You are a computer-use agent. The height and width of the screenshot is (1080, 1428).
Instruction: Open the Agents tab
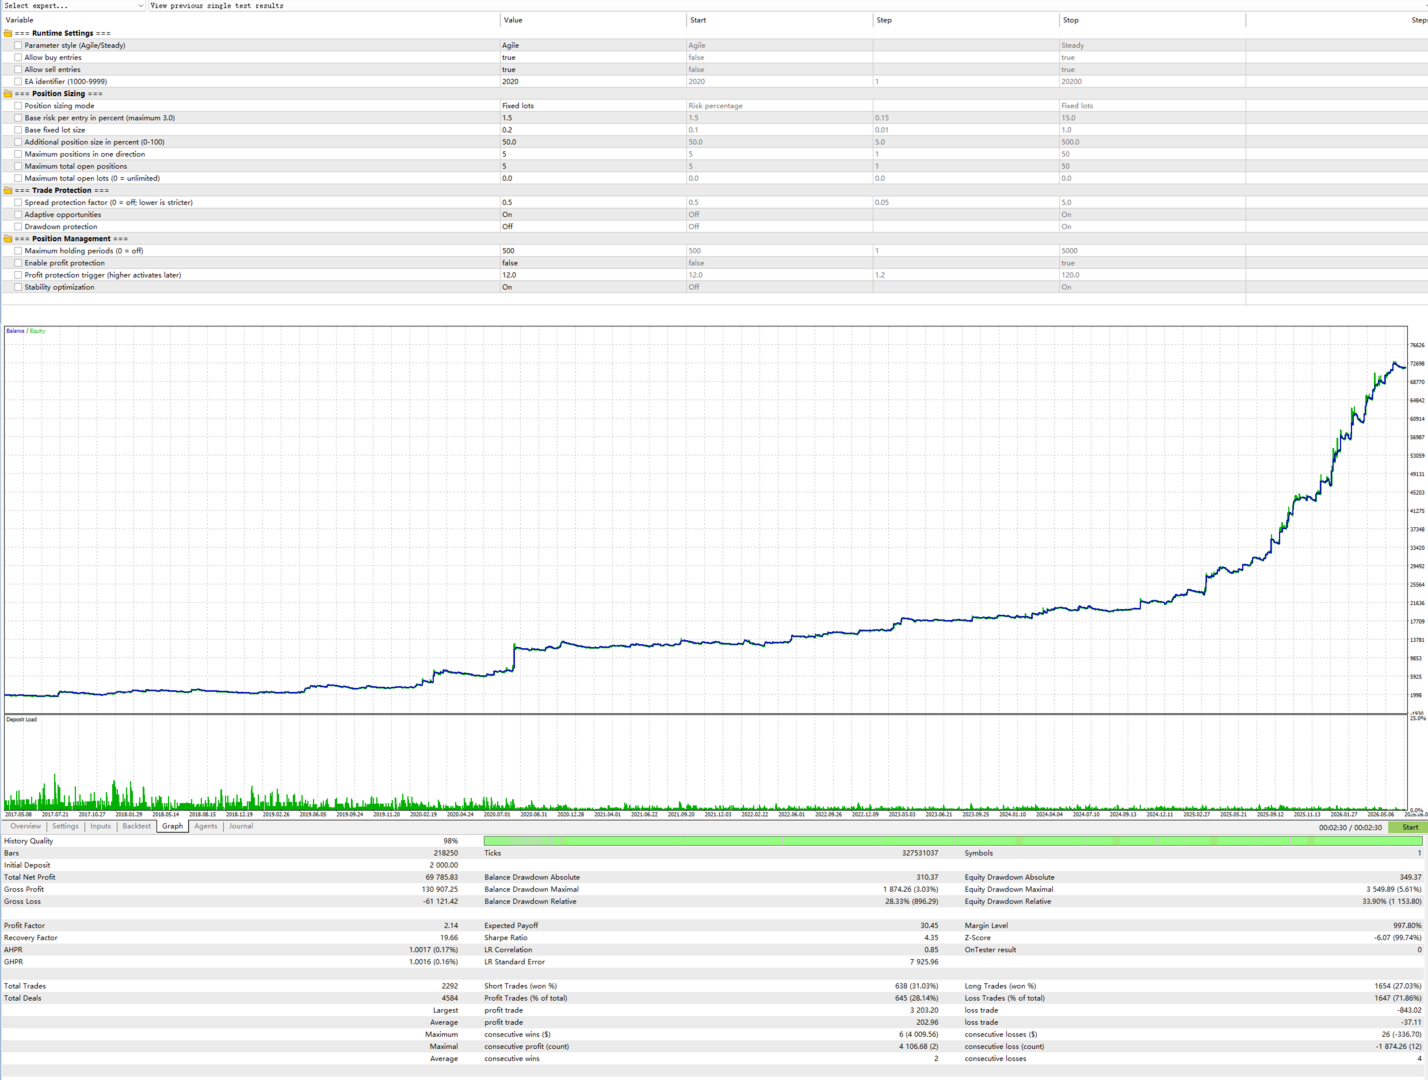click(206, 826)
